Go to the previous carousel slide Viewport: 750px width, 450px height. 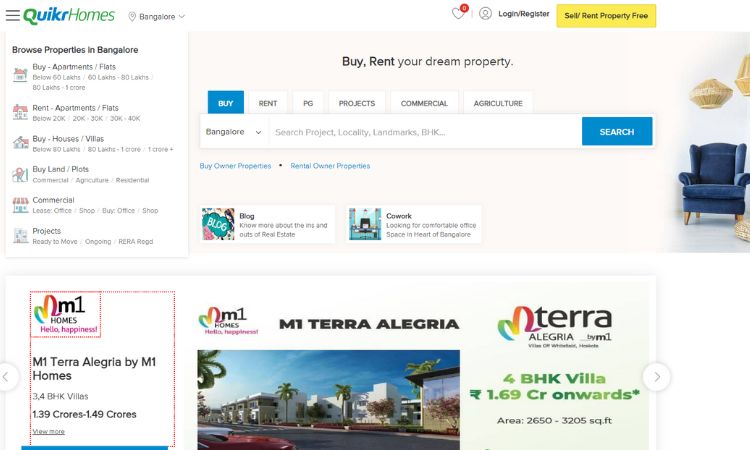[6, 377]
